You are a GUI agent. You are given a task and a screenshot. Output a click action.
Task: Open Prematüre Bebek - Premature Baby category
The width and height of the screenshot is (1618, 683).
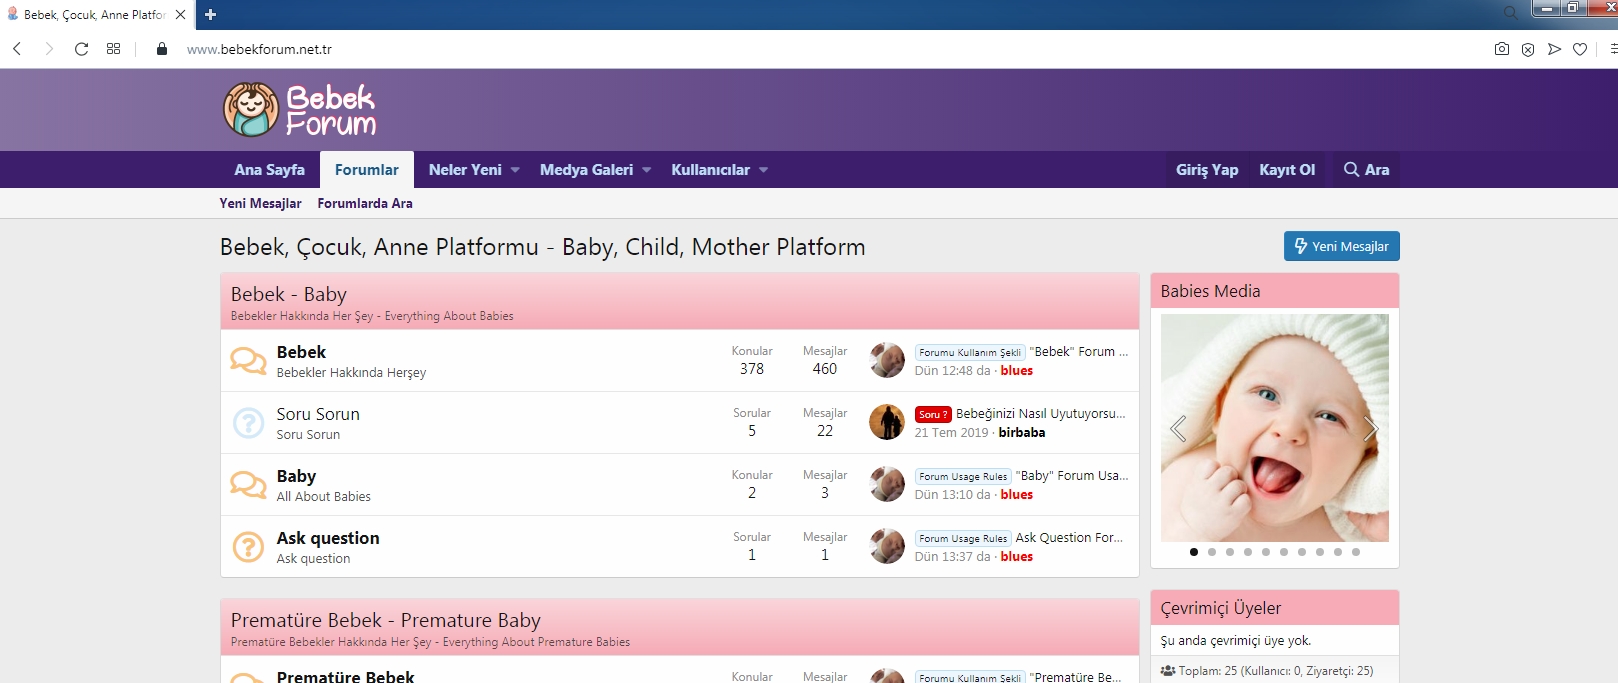[x=386, y=620]
